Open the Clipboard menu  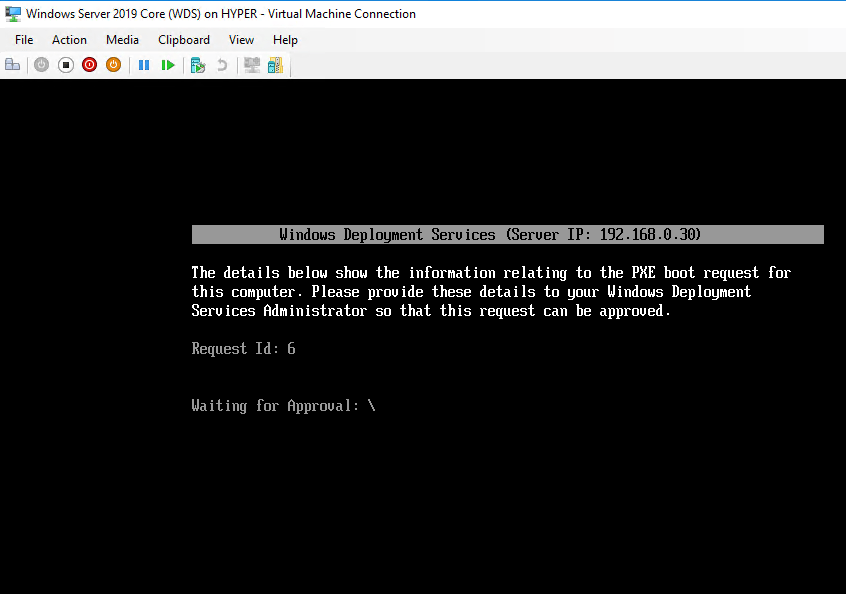184,40
